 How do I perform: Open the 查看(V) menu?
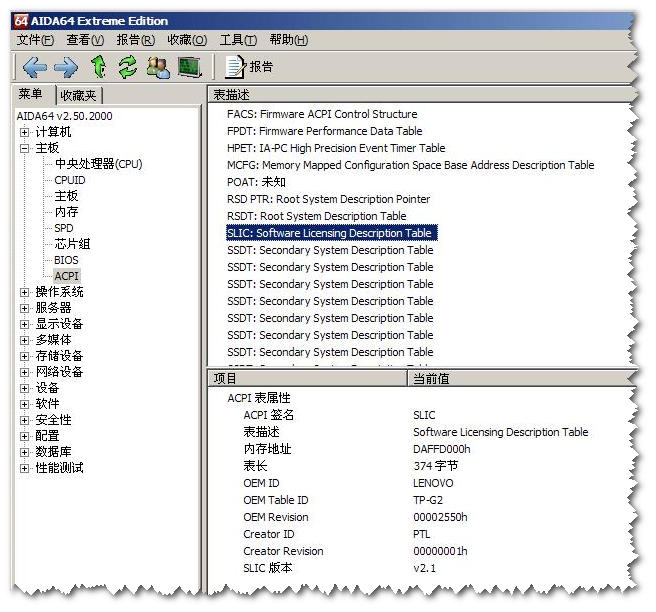[85, 40]
